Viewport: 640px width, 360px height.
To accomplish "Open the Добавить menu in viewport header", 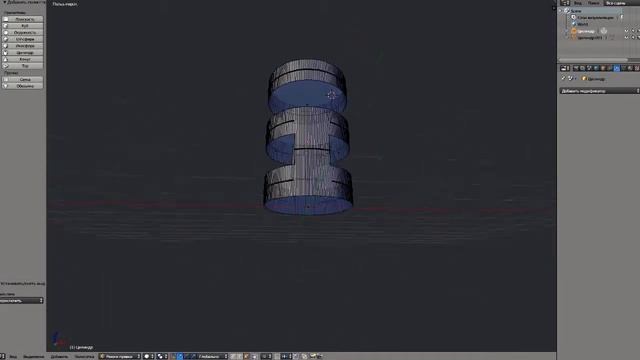I will tap(59, 356).
